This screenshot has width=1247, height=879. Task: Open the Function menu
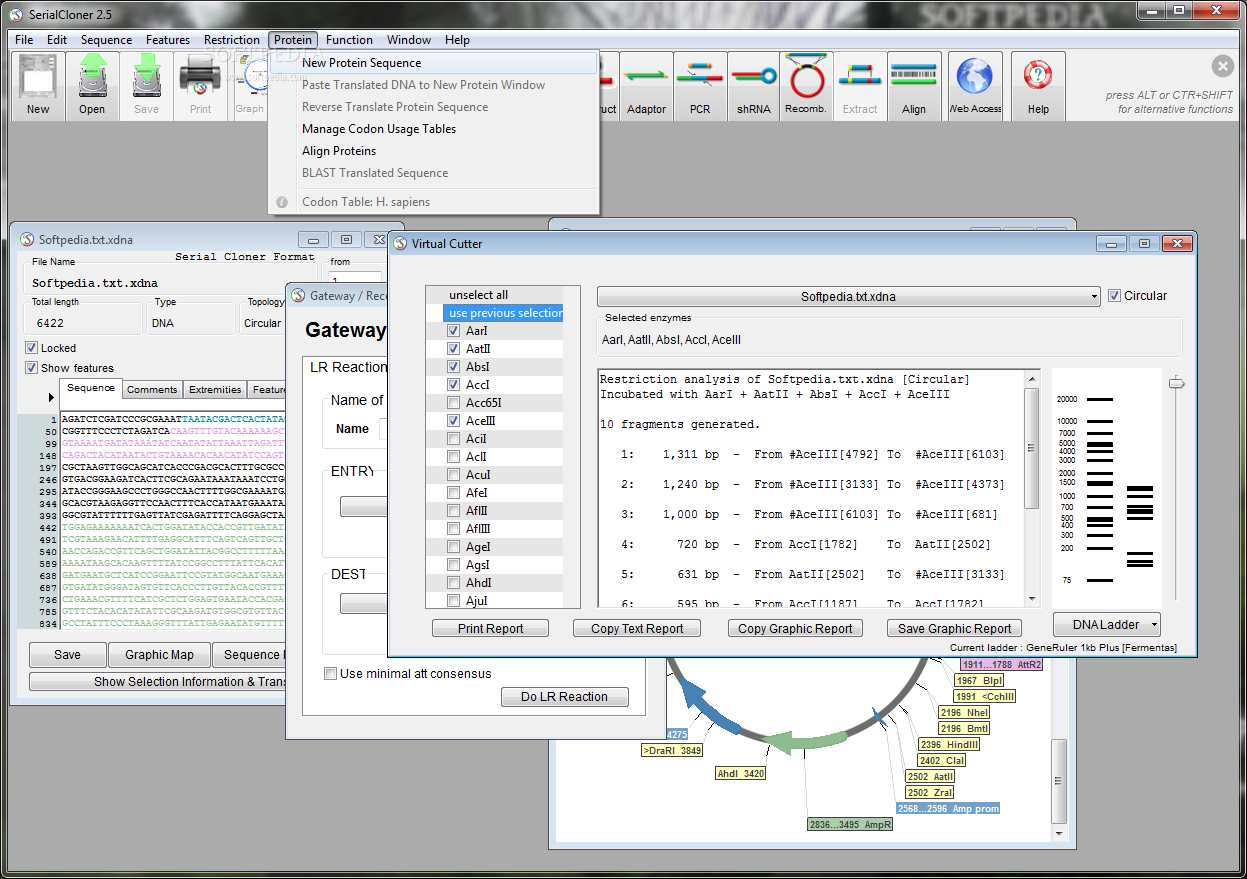coord(349,40)
